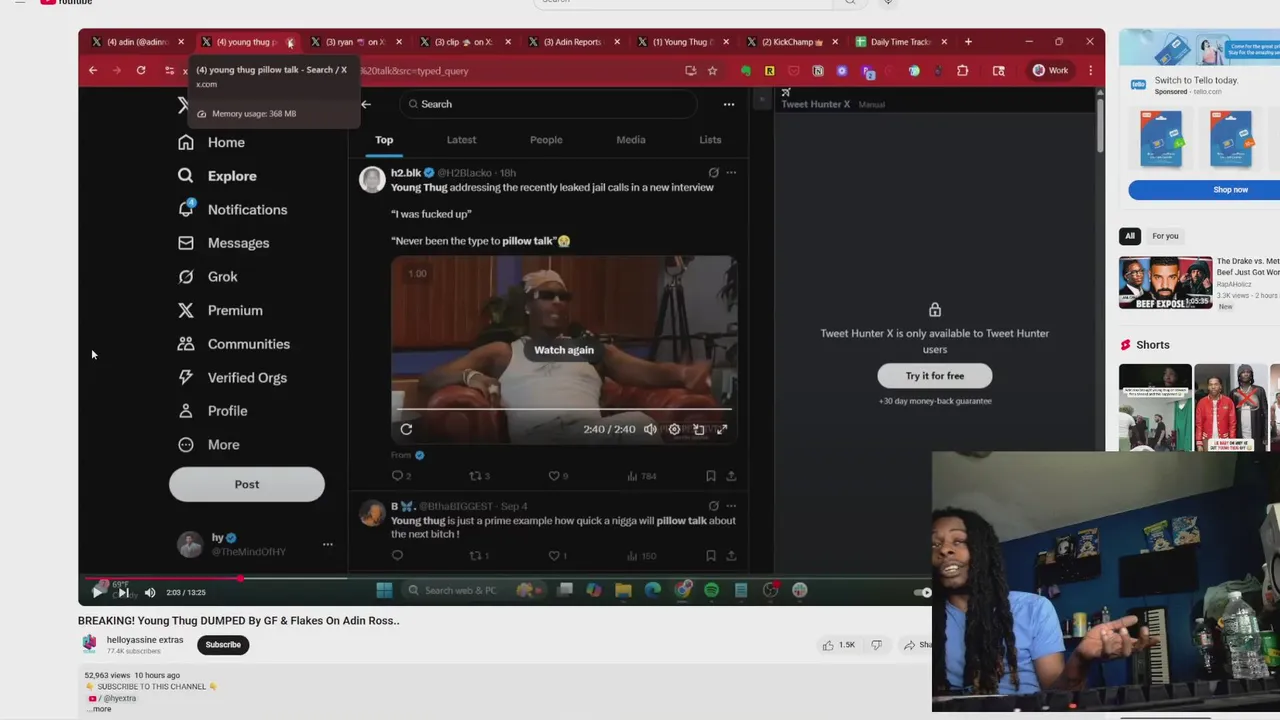This screenshot has width=1280, height=720.
Task: Mute the YouTube player volume
Action: click(150, 592)
